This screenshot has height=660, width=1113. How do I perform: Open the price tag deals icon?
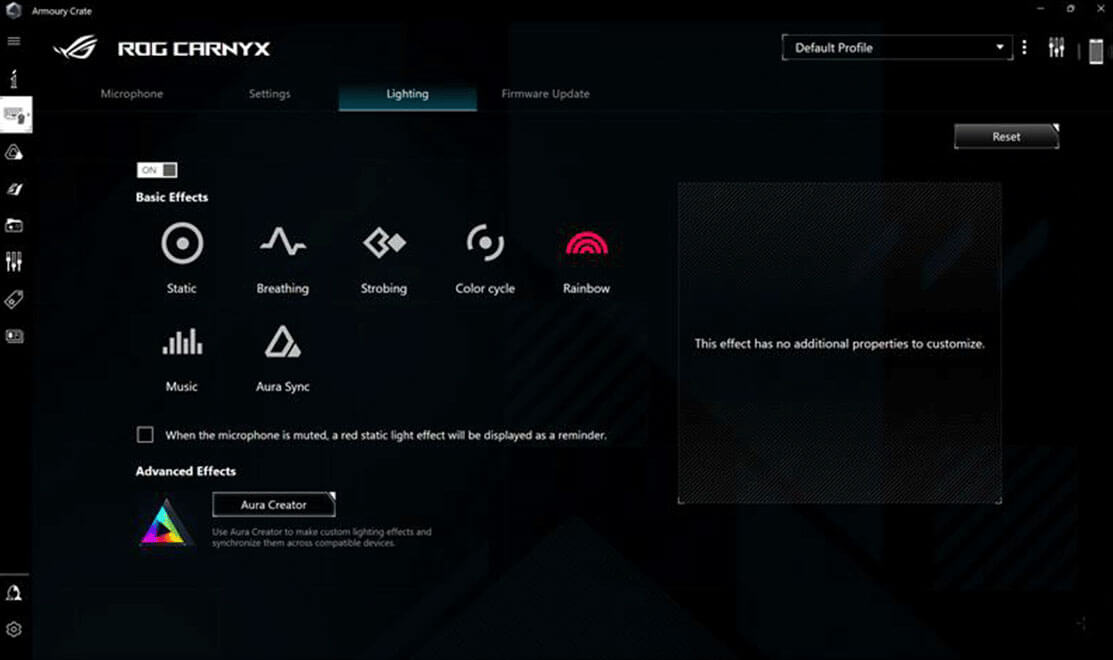point(13,299)
